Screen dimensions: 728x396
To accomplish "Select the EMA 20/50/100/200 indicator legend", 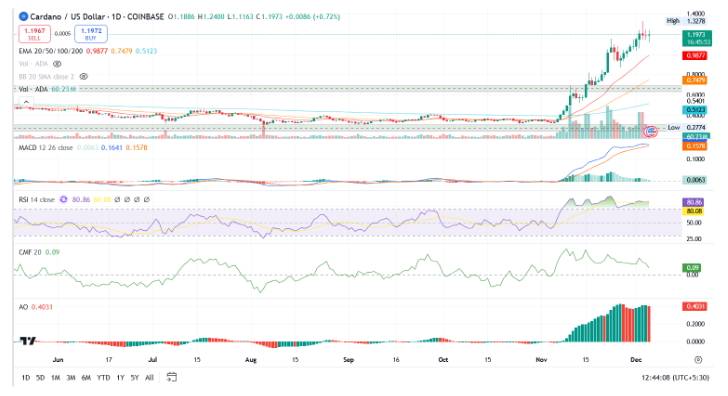I will tap(51, 51).
